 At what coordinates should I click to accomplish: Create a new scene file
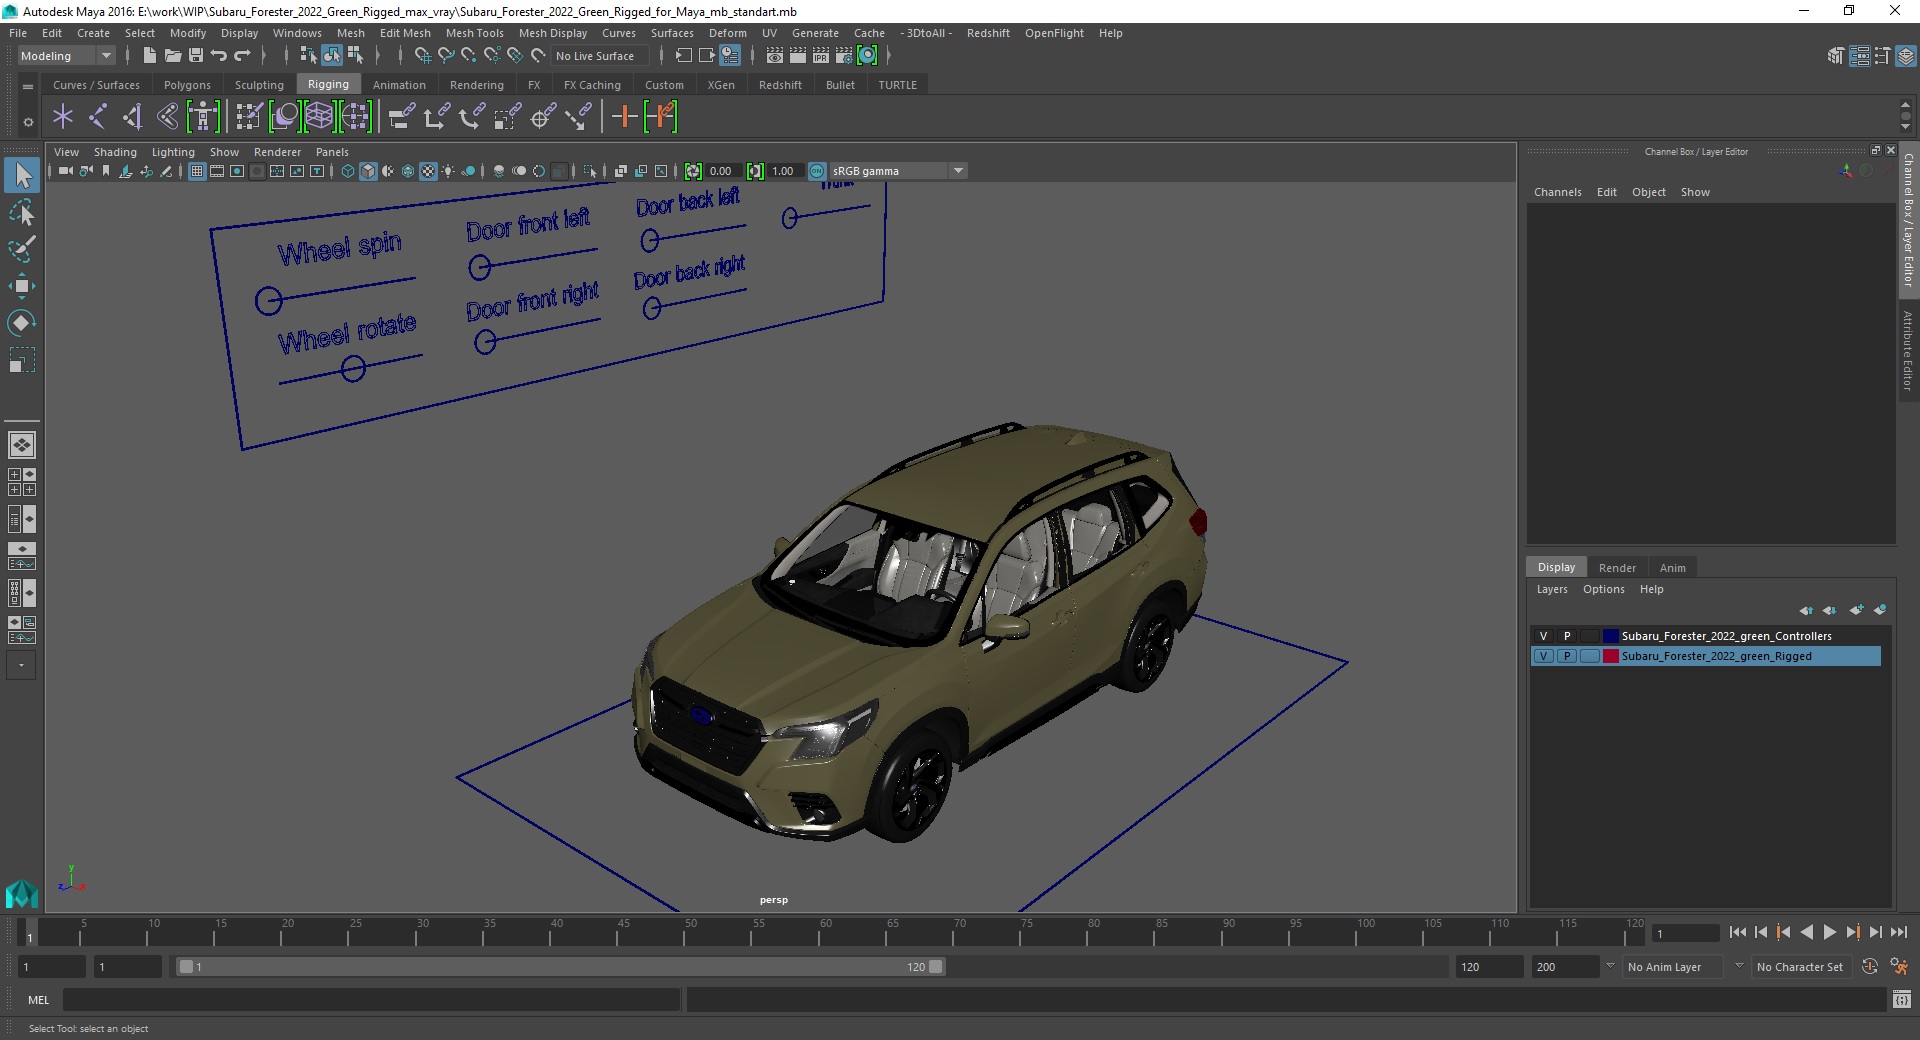[x=149, y=56]
